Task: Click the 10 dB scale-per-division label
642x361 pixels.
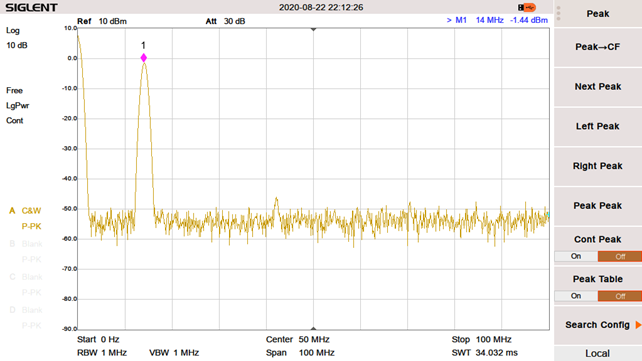Action: pos(17,45)
